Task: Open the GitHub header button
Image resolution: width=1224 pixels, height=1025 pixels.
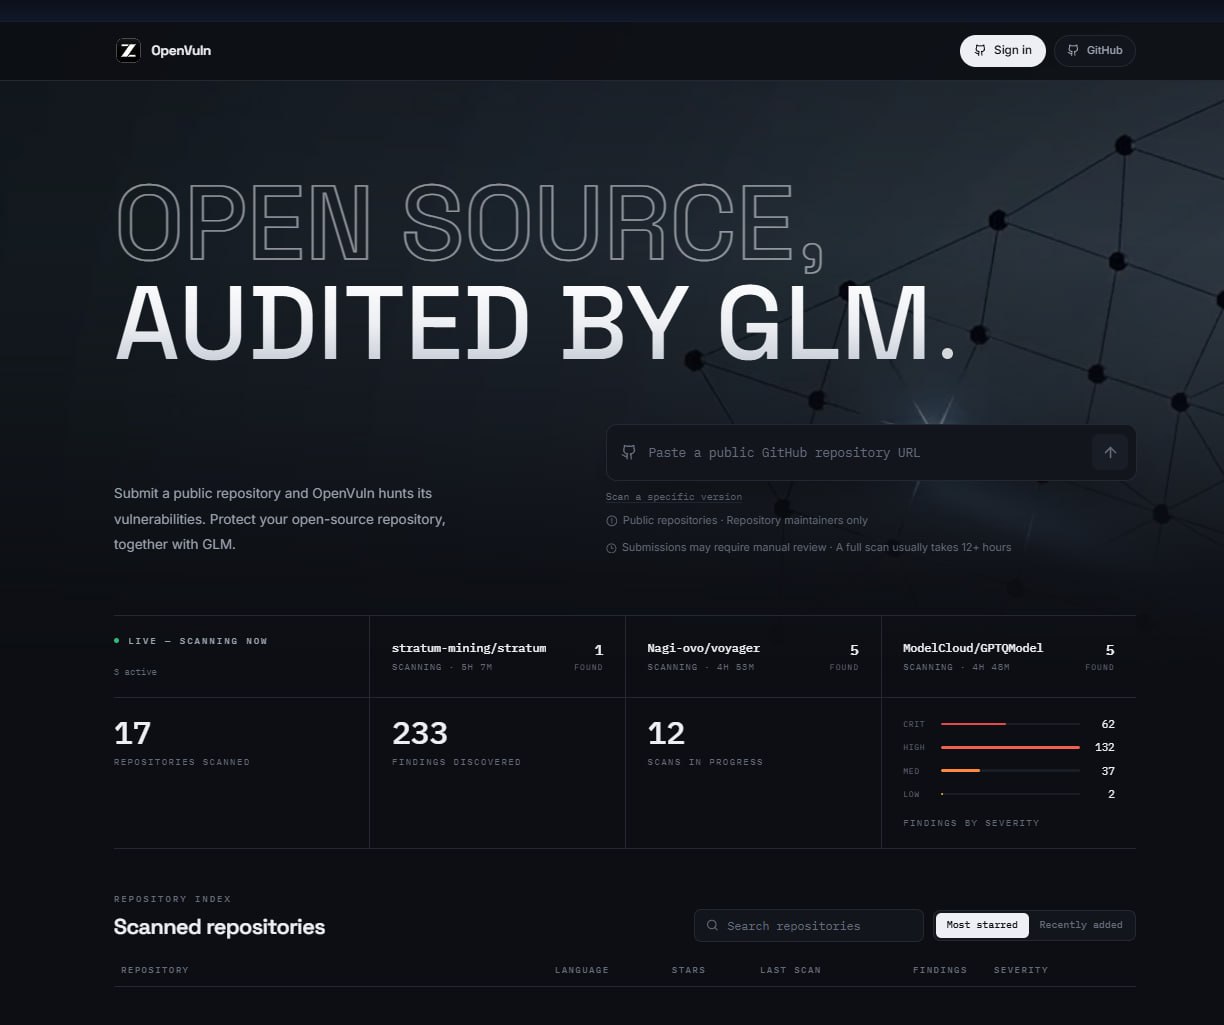Action: (x=1095, y=50)
